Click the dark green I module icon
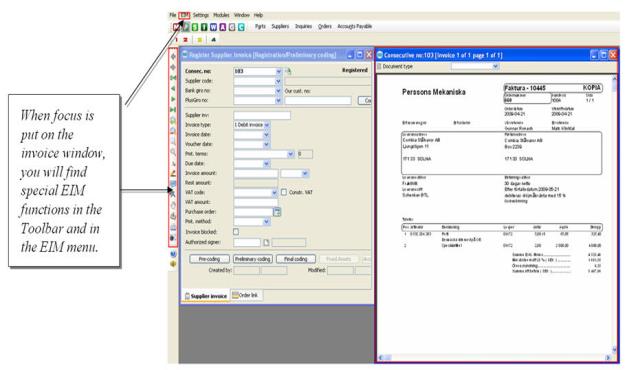 (x=204, y=27)
